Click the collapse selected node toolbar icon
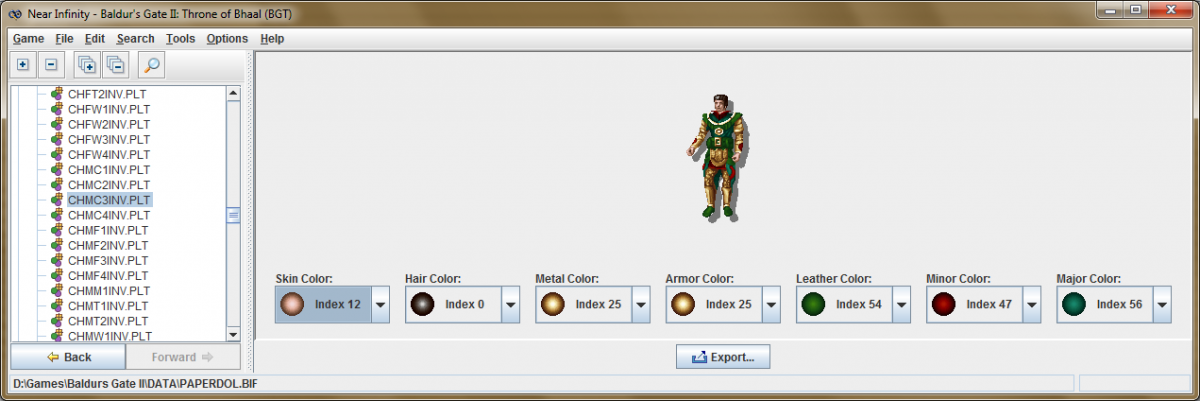The width and height of the screenshot is (1200, 401). click(x=52, y=65)
